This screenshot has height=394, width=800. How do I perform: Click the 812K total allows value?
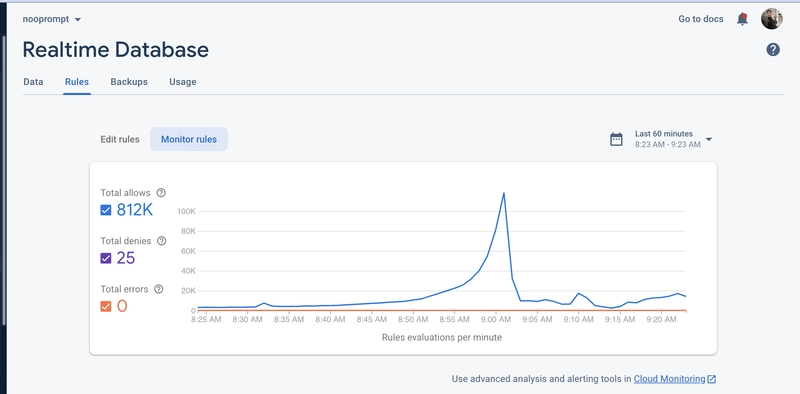click(x=135, y=210)
